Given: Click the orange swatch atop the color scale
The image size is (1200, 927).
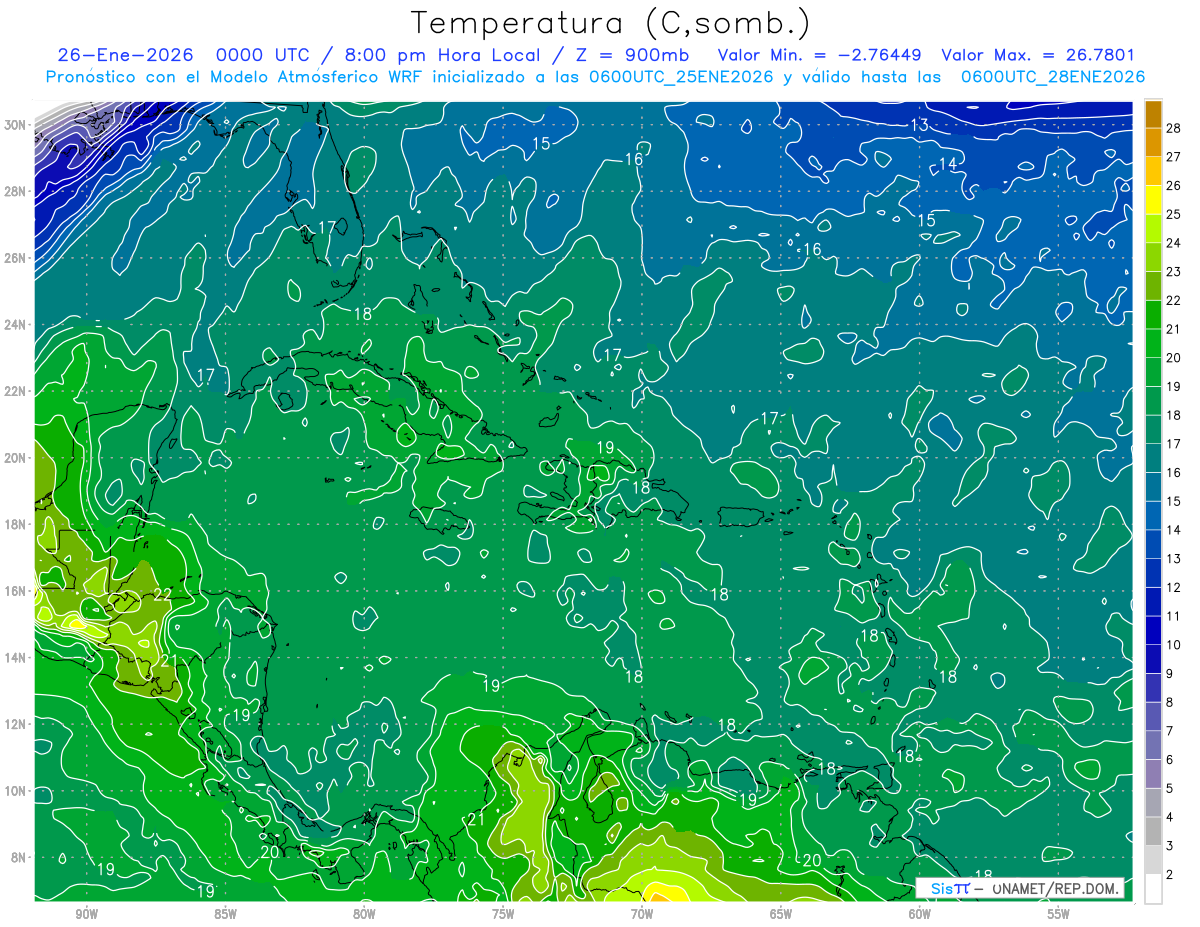Looking at the screenshot, I should click(x=1153, y=114).
